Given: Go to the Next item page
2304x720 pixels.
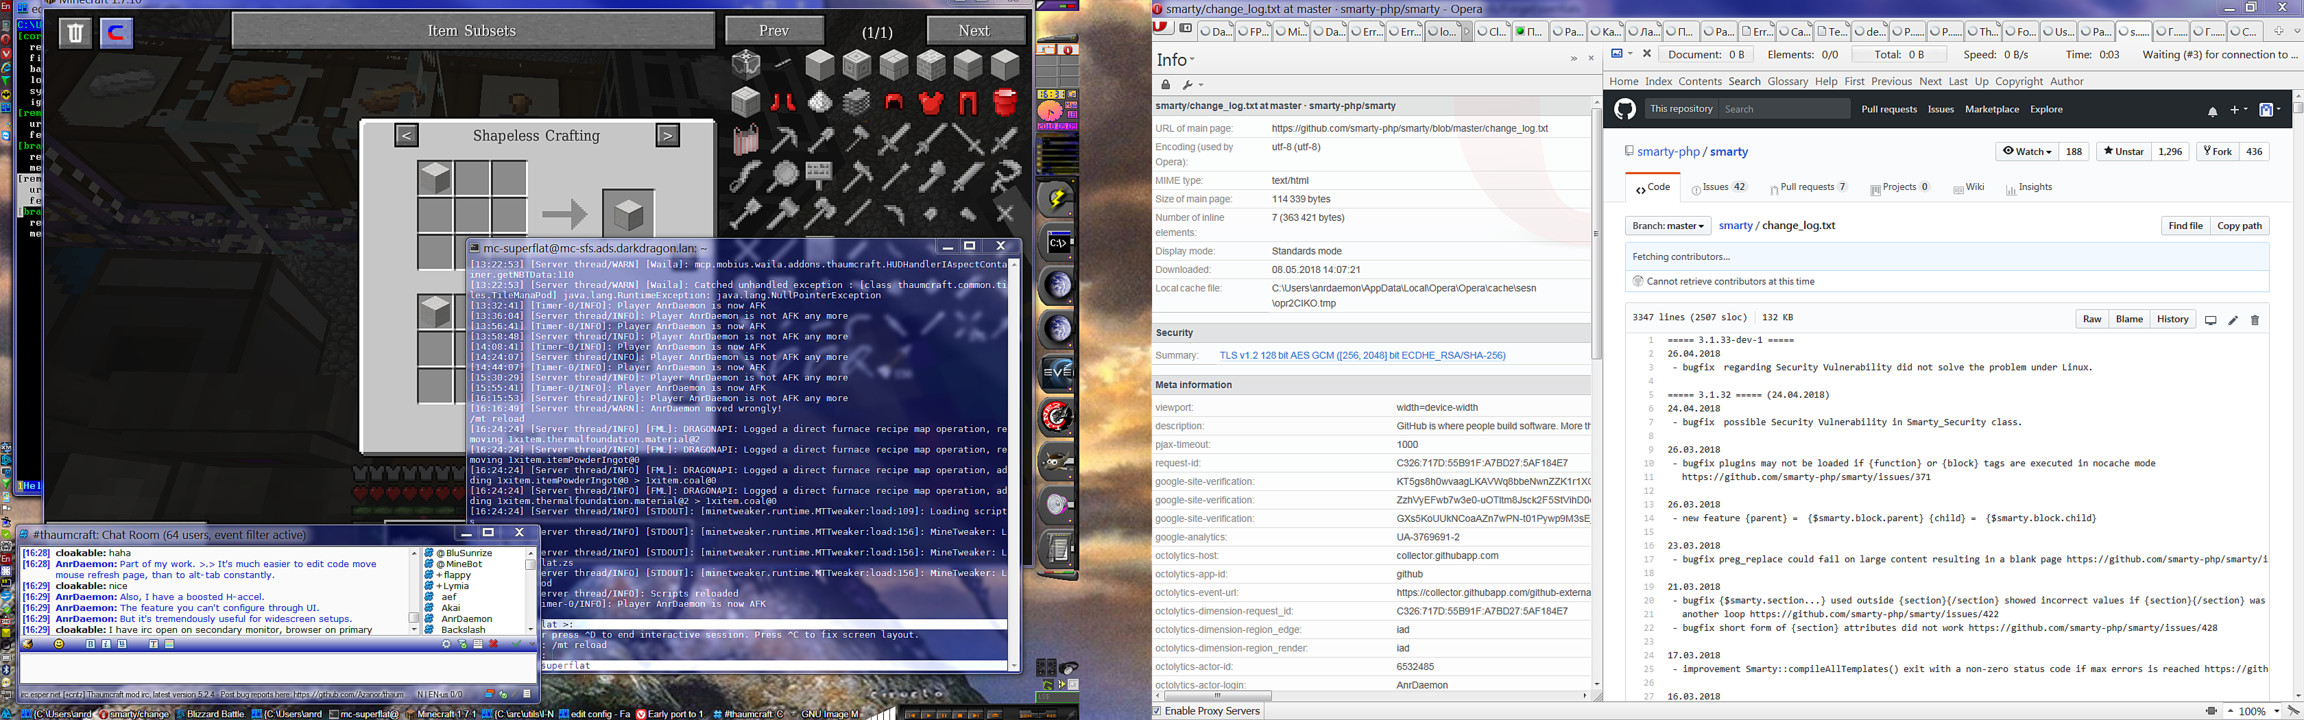Looking at the screenshot, I should [x=975, y=31].
